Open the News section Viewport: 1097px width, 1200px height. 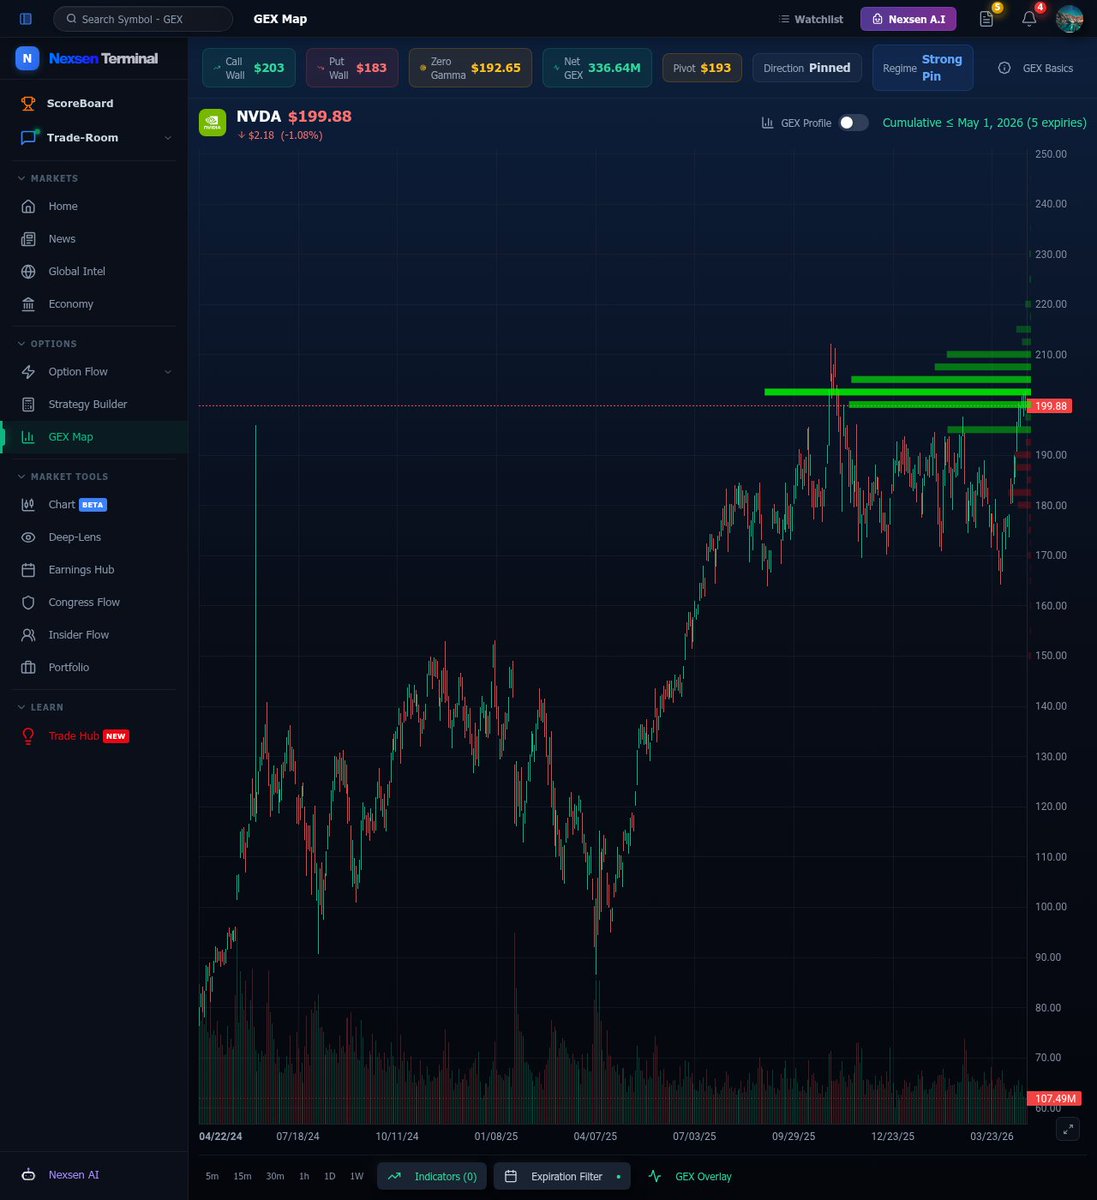pos(62,239)
